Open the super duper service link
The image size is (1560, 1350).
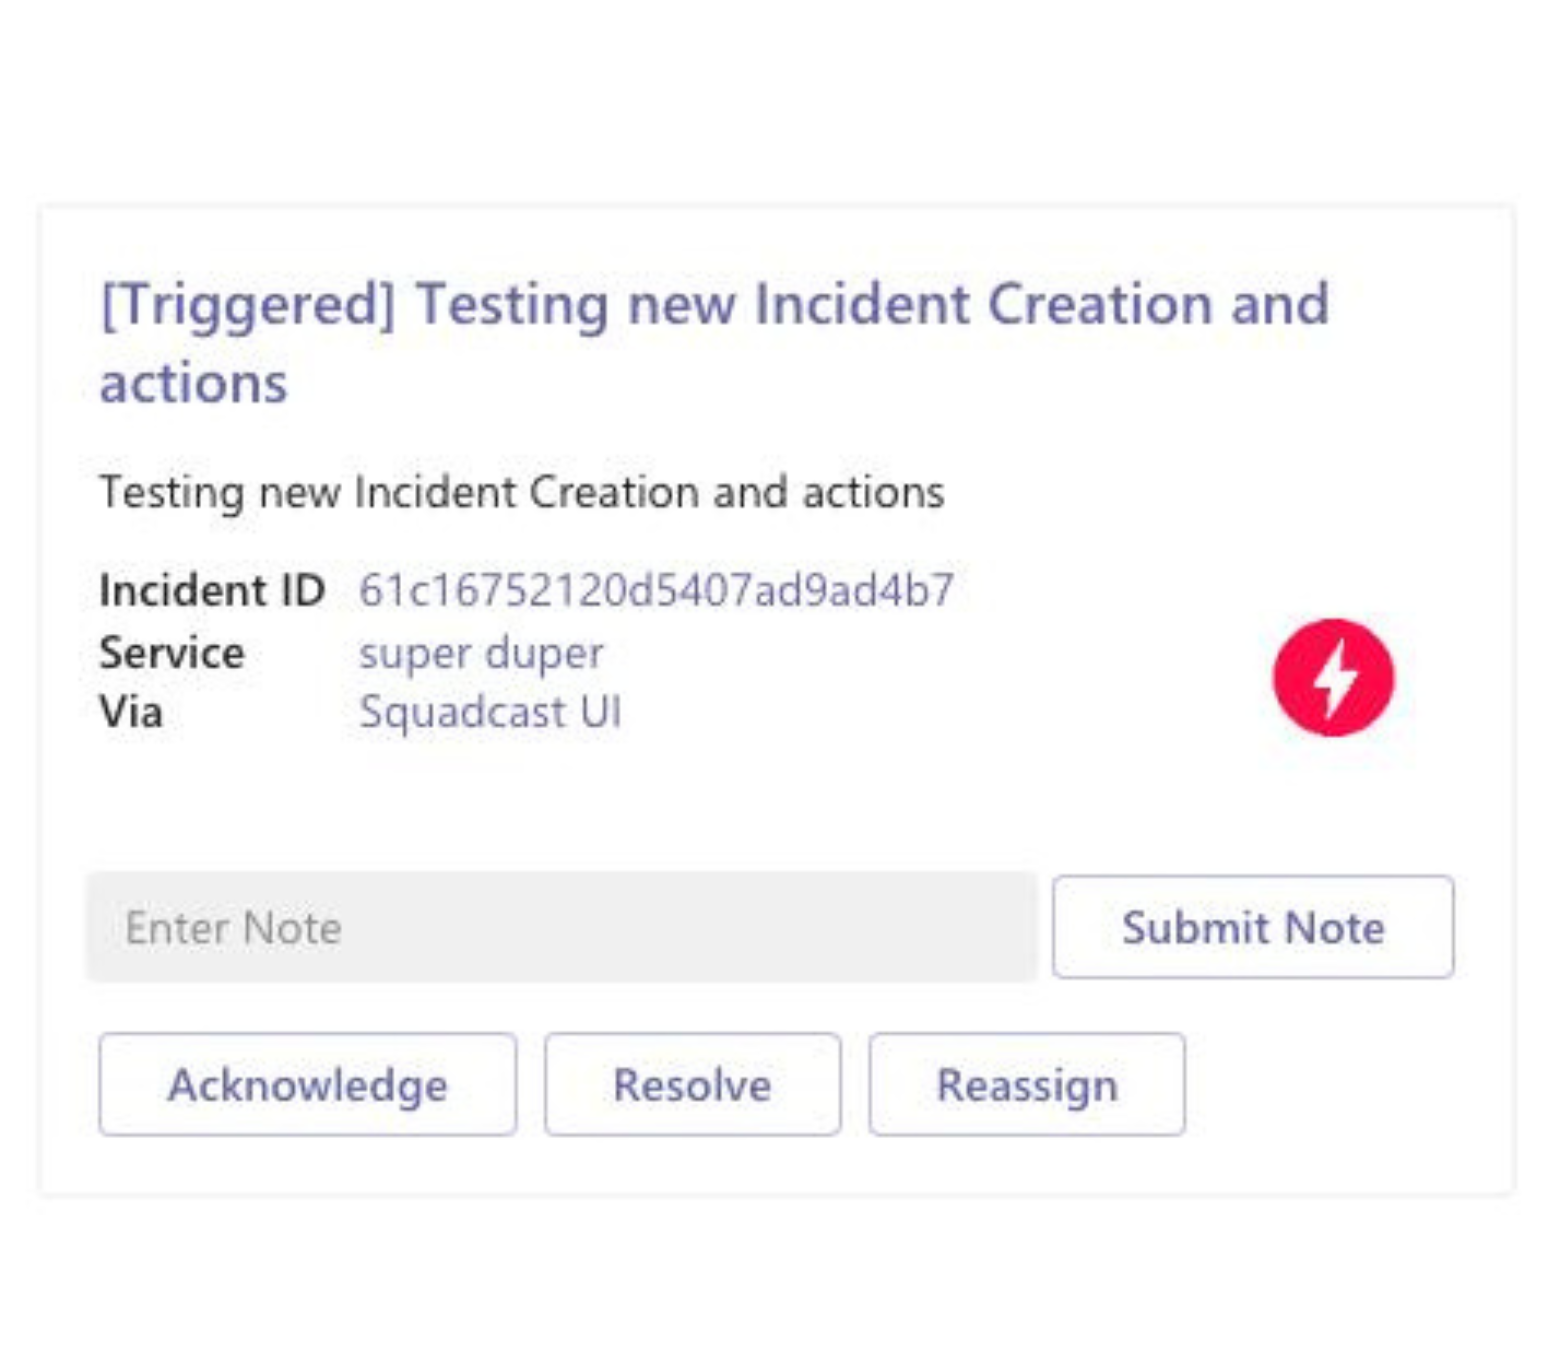click(482, 653)
